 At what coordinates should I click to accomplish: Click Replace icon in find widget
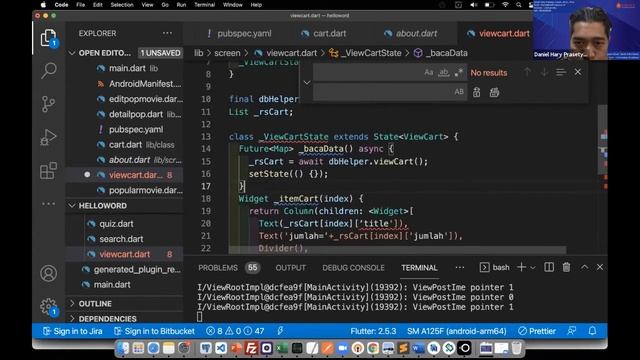pos(476,92)
